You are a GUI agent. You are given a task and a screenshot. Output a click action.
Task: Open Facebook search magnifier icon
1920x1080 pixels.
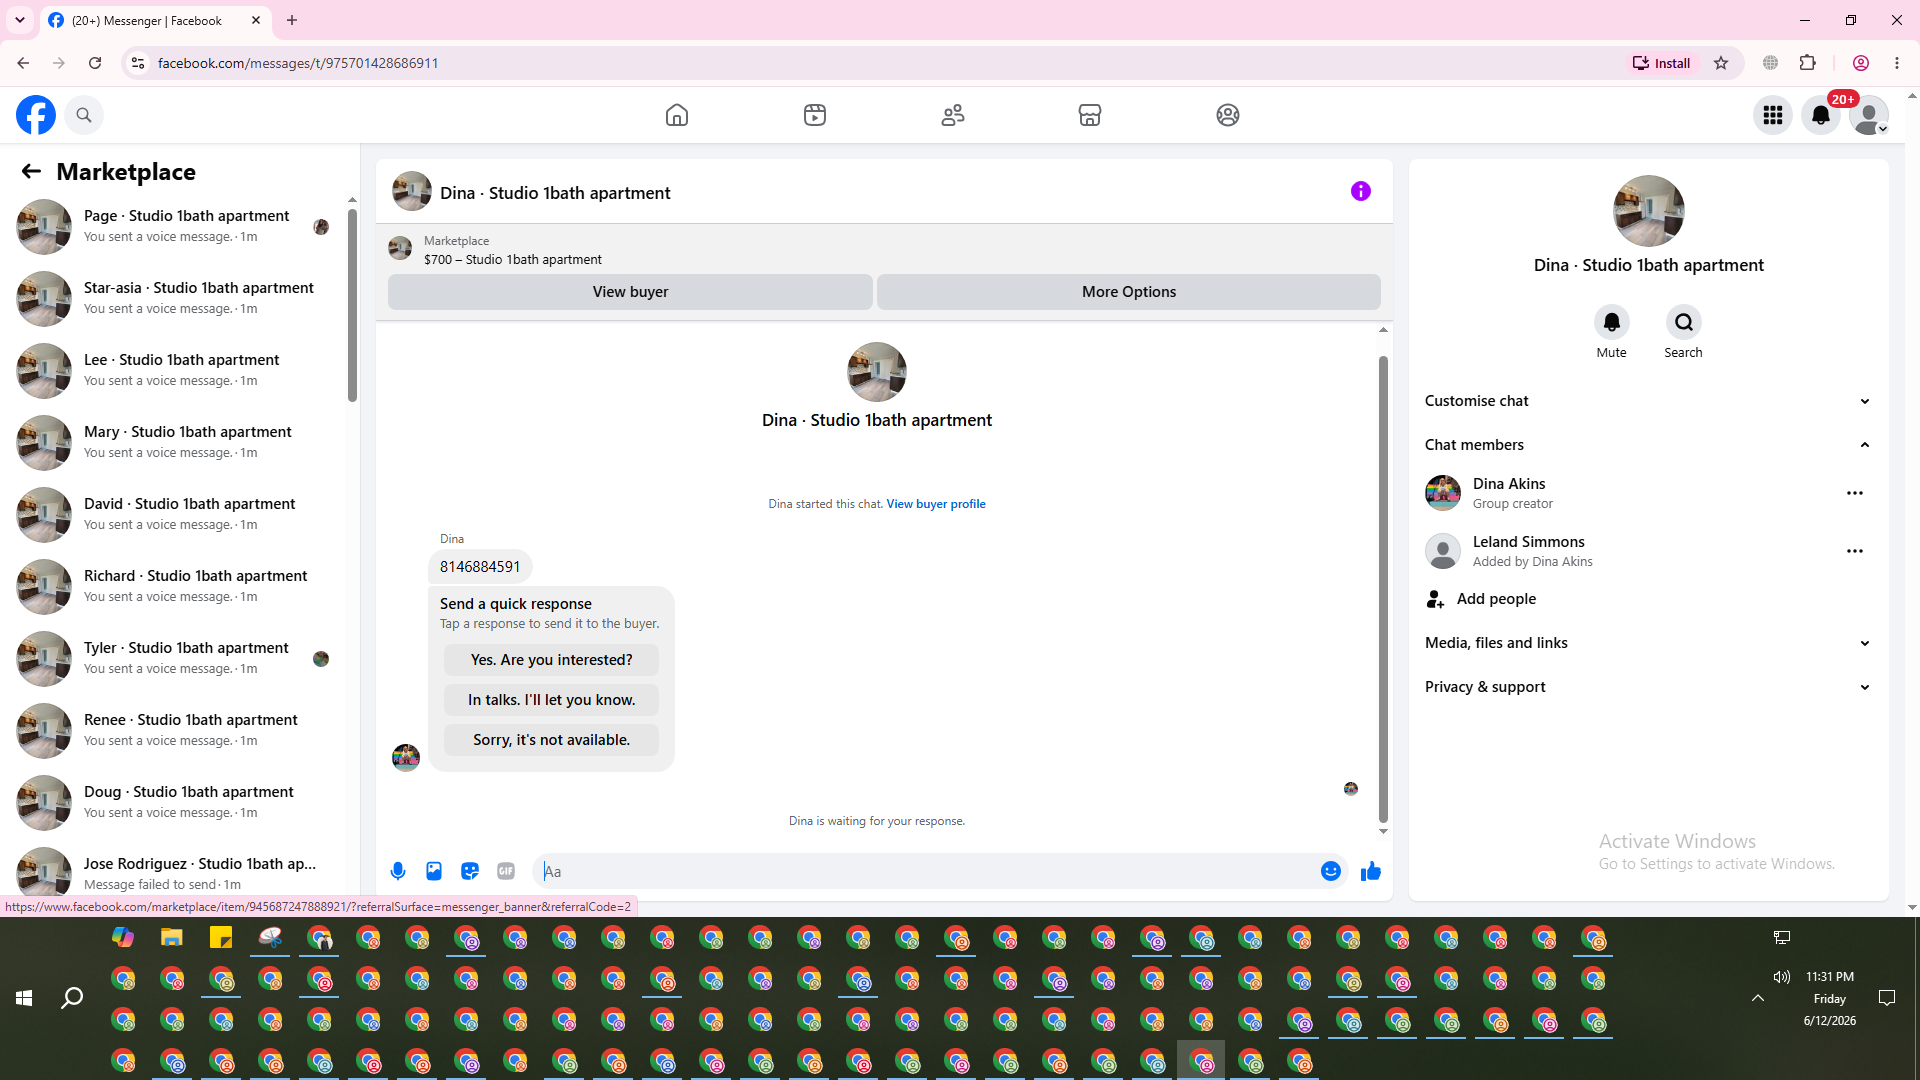pyautogui.click(x=84, y=115)
